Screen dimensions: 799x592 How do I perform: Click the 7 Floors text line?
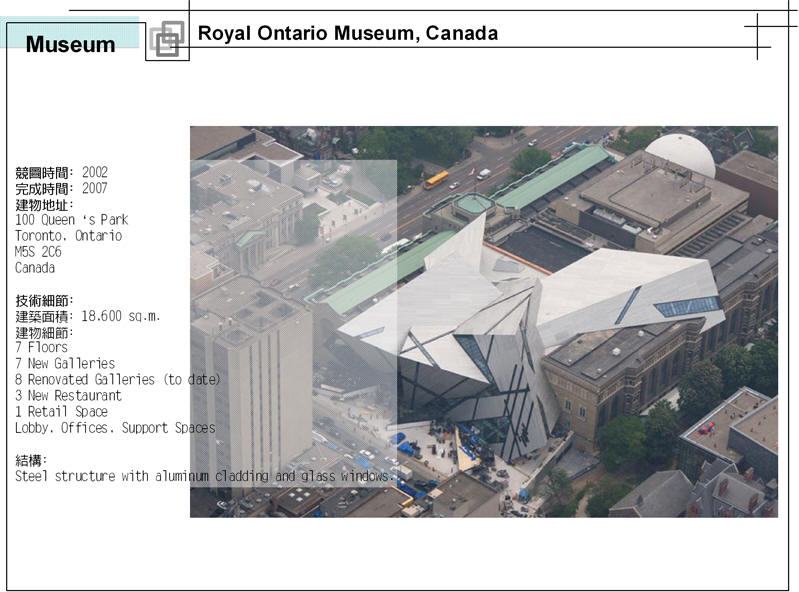tap(41, 348)
